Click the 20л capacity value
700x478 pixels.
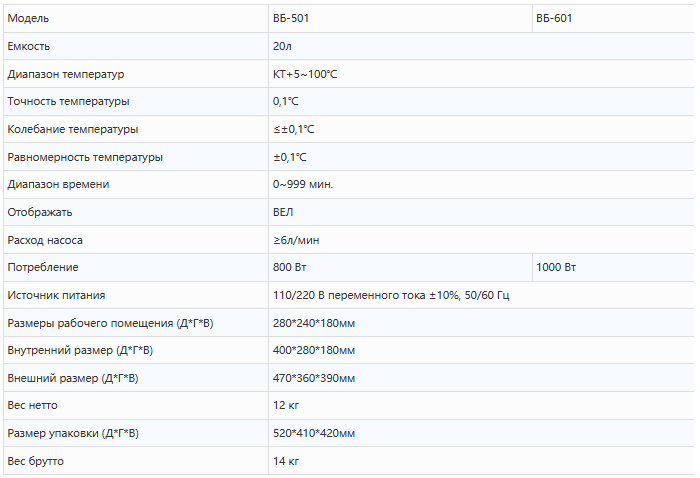[x=282, y=47]
